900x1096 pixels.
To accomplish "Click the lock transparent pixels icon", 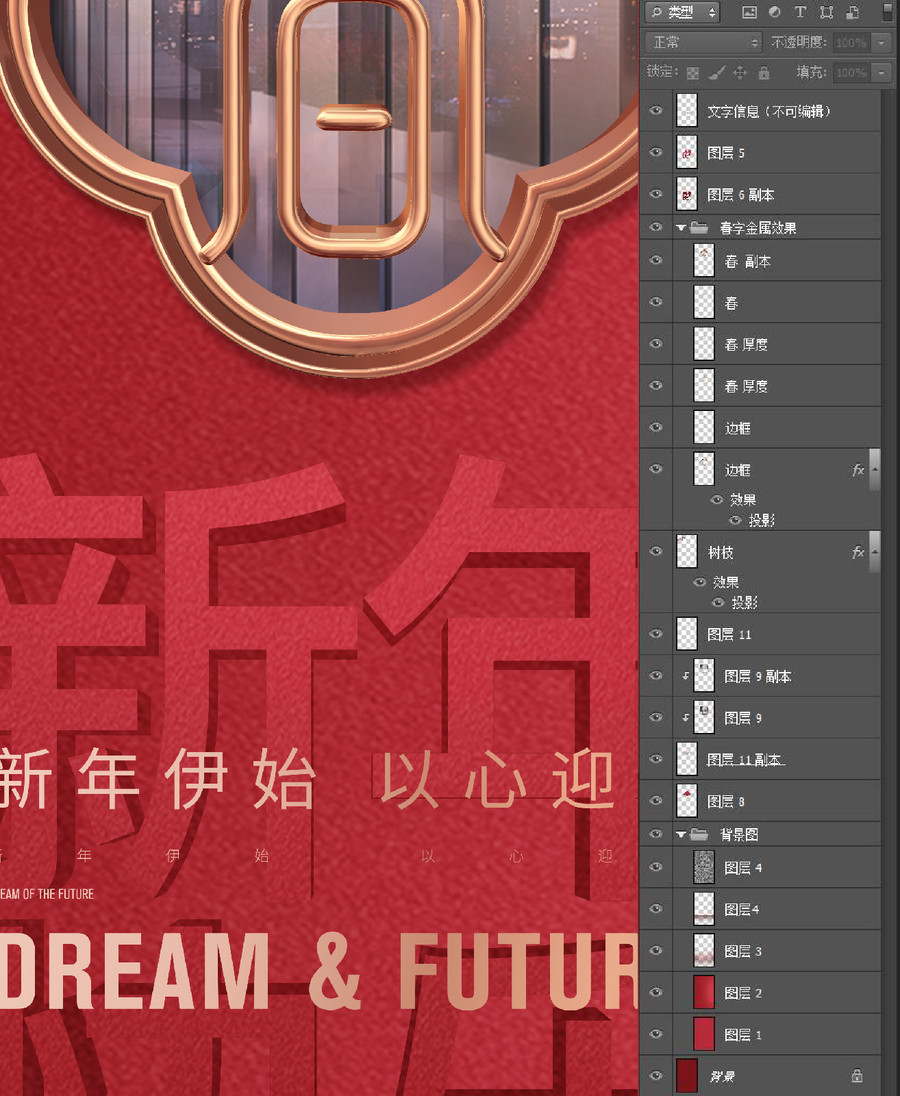I will pyautogui.click(x=692, y=73).
